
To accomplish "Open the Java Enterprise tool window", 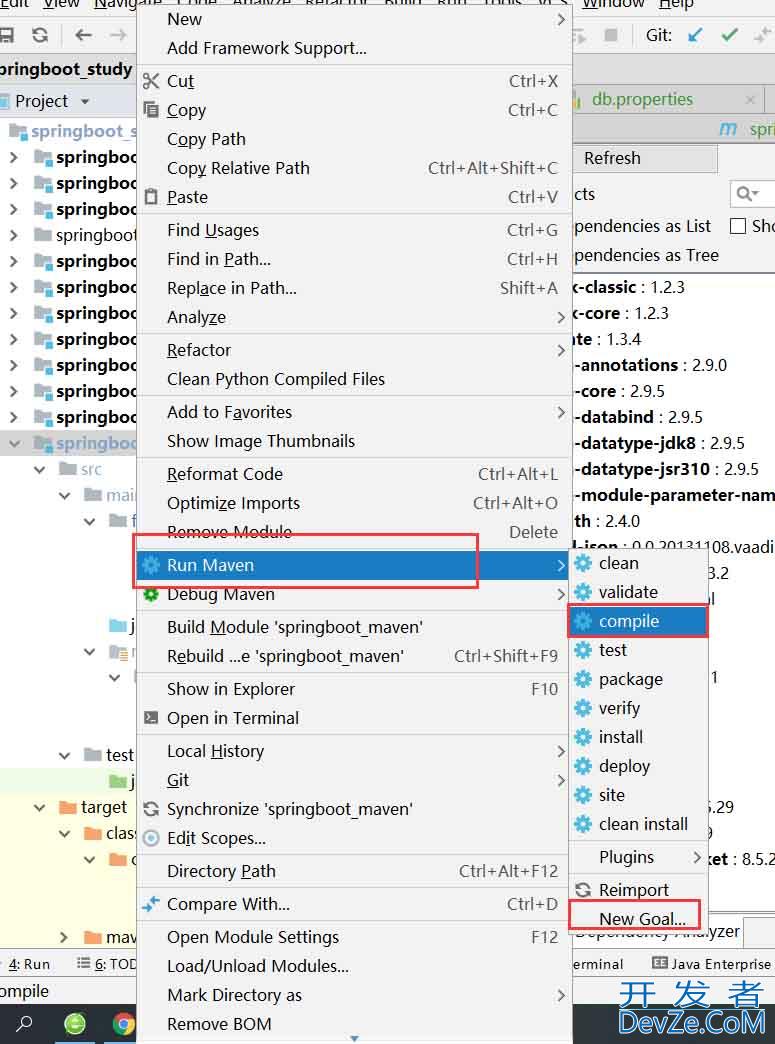I will 711,964.
